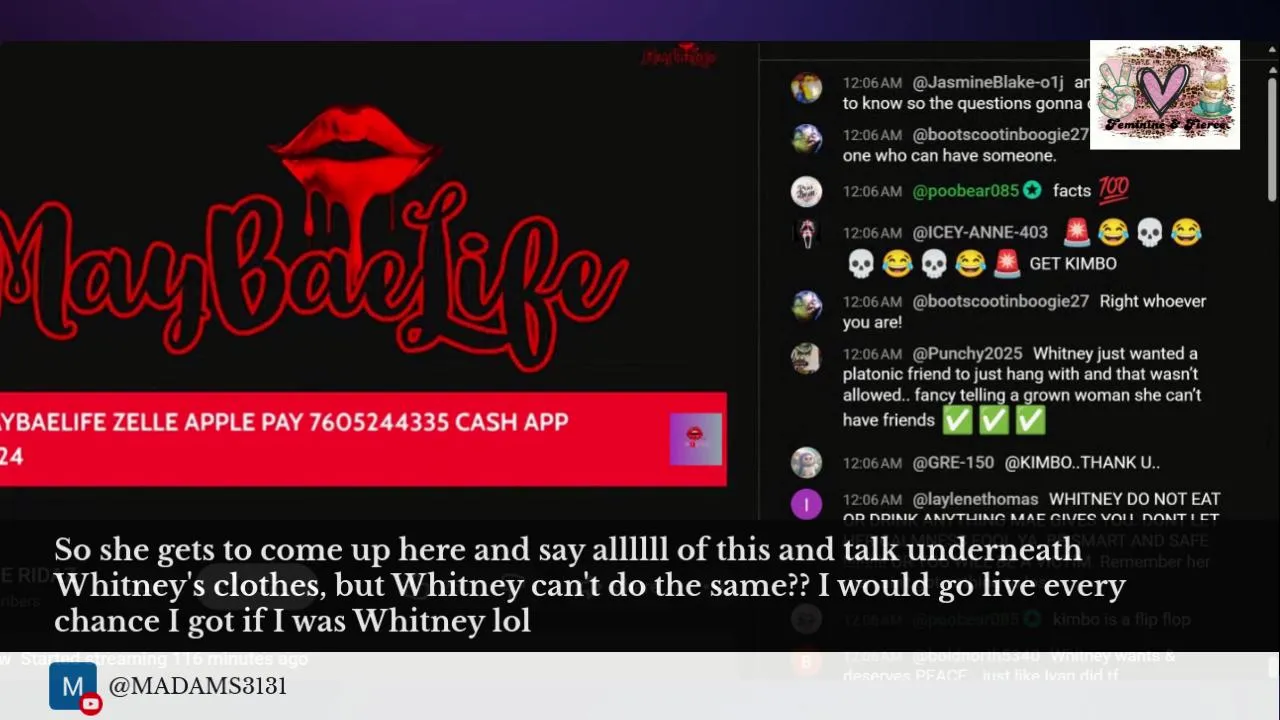Click the small lips icon on red banner
Screen dimensions: 1280x720
(x=696, y=439)
